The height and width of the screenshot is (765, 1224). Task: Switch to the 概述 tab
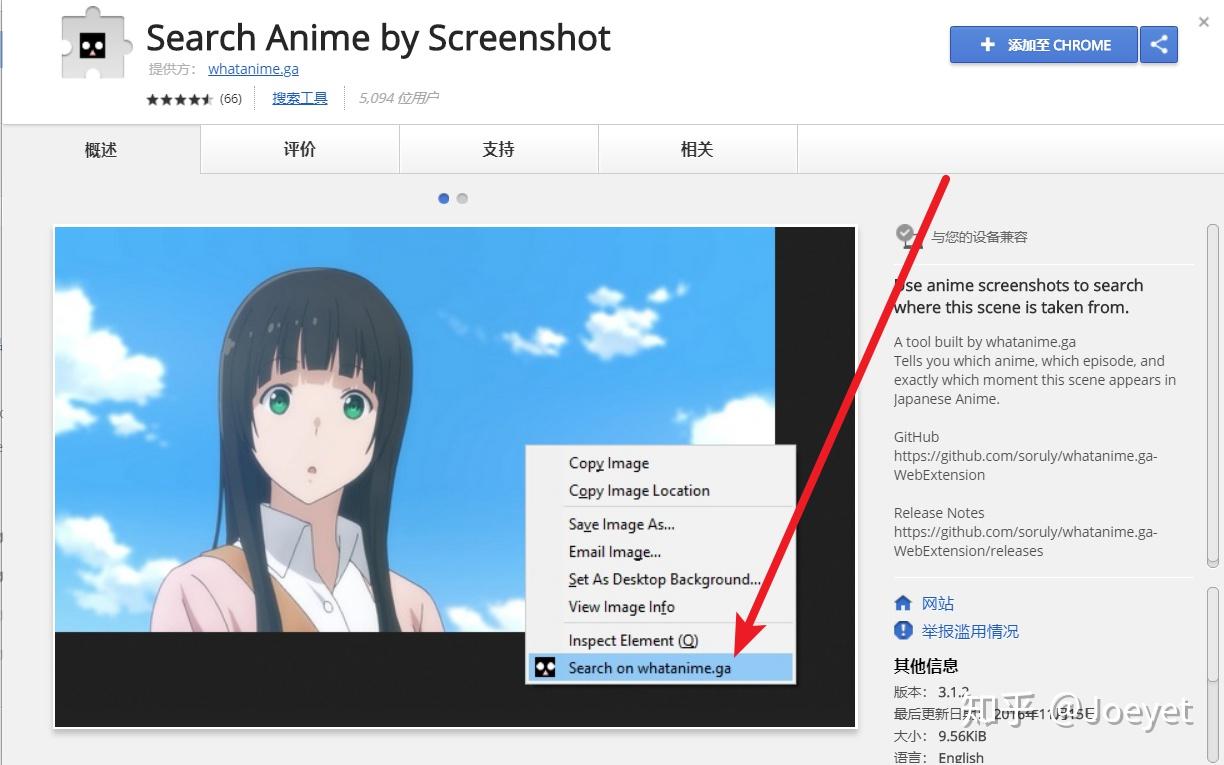tap(101, 149)
